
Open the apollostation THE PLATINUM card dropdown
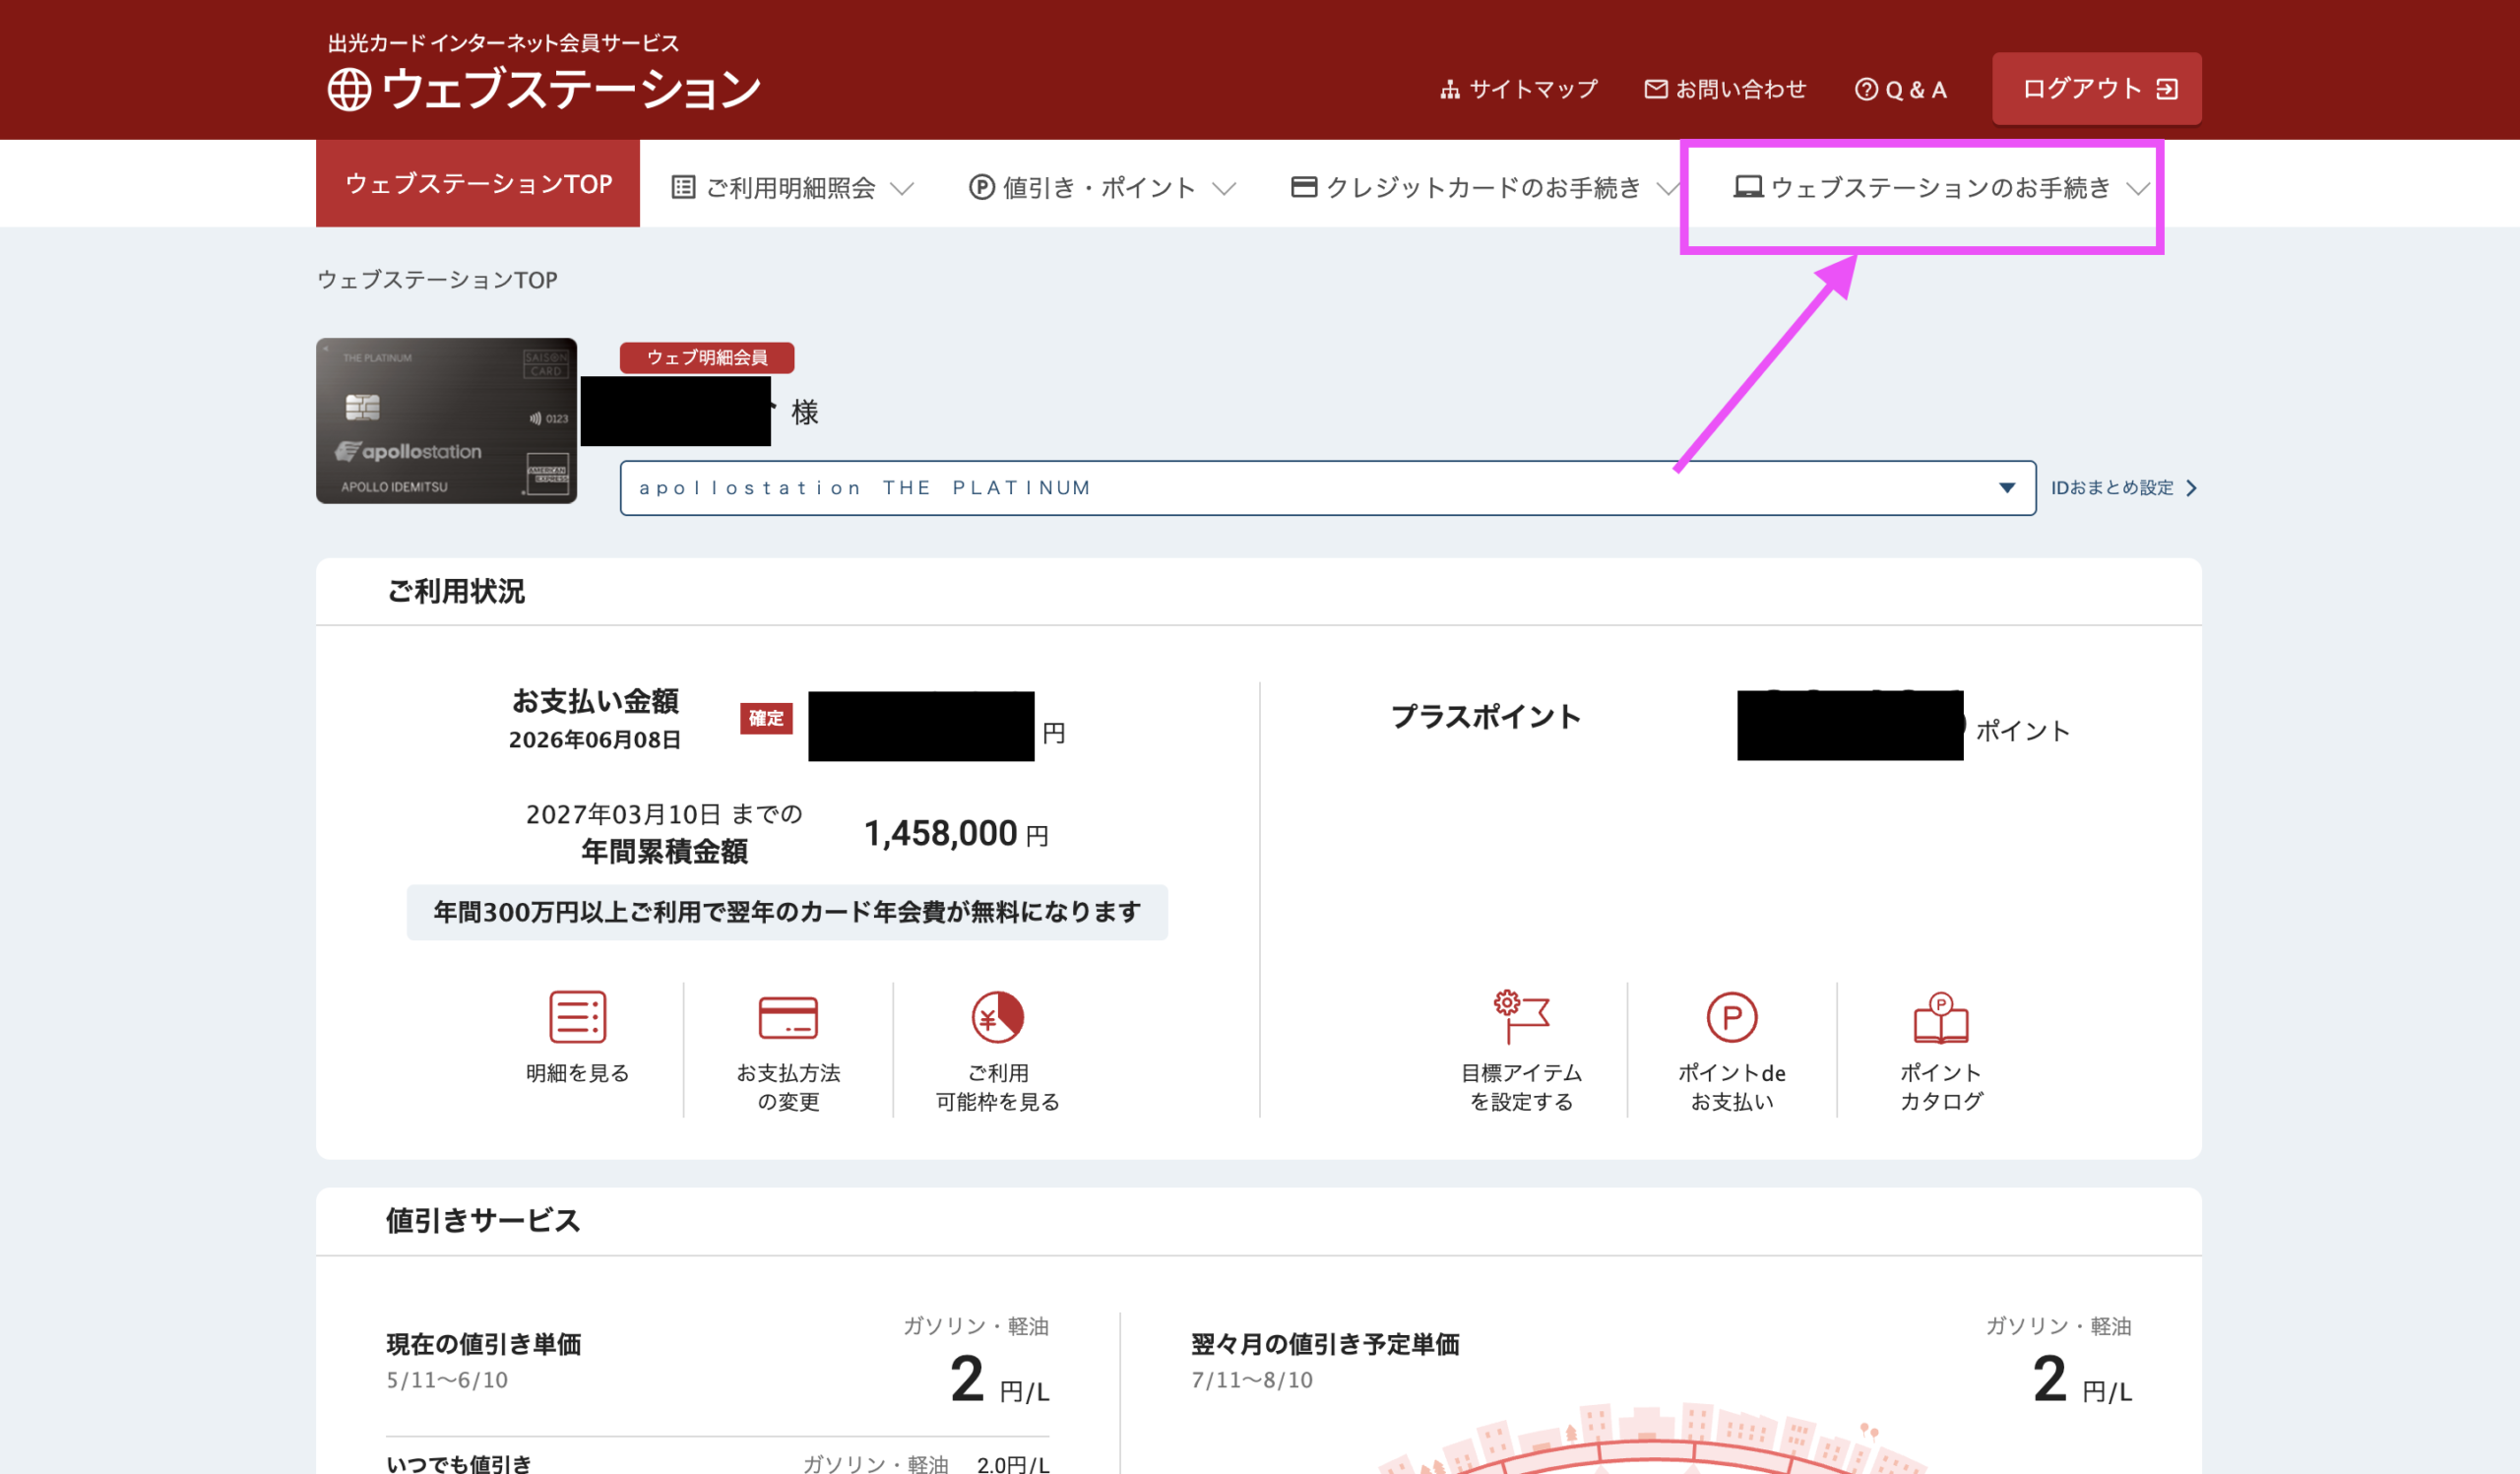(x=1327, y=488)
